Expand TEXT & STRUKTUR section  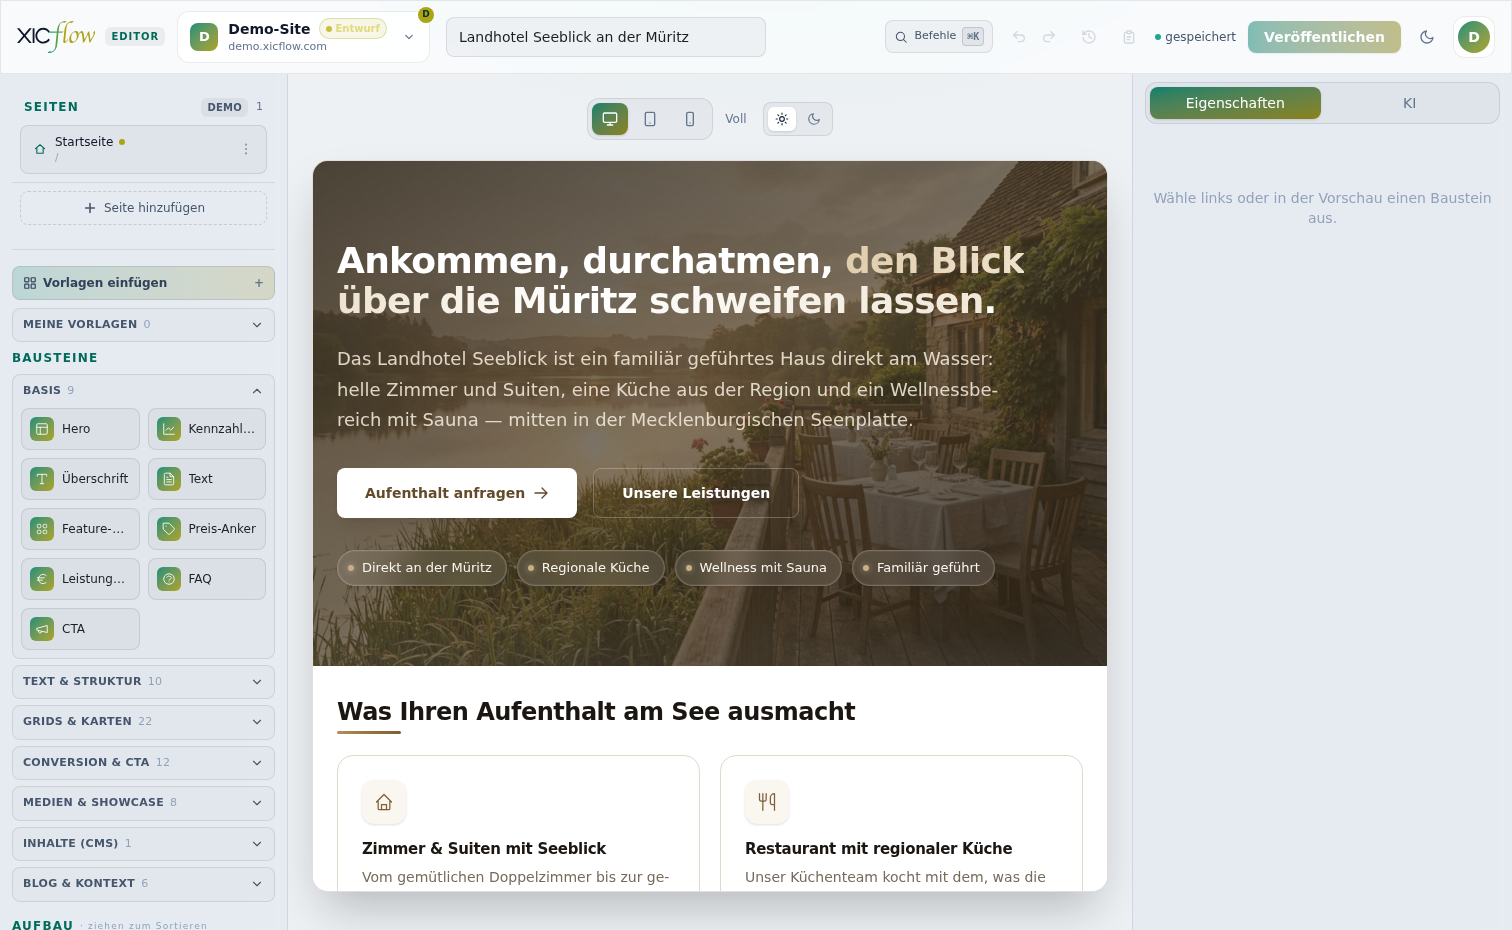coord(143,682)
